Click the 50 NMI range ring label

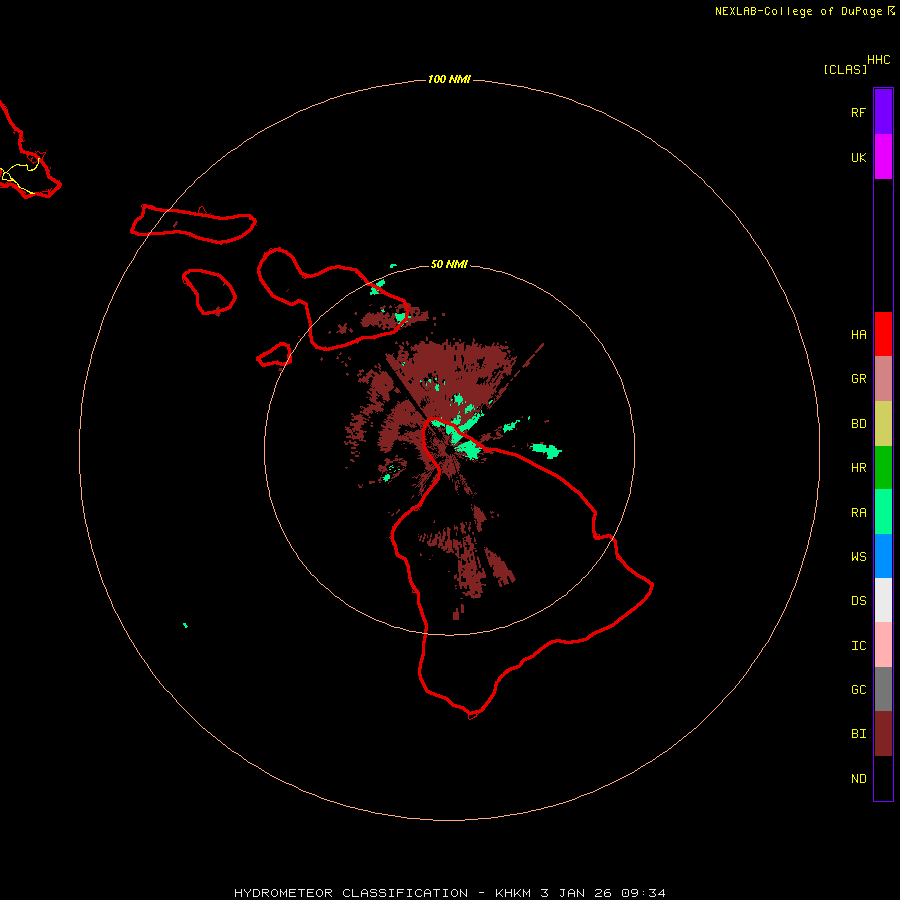click(x=449, y=264)
